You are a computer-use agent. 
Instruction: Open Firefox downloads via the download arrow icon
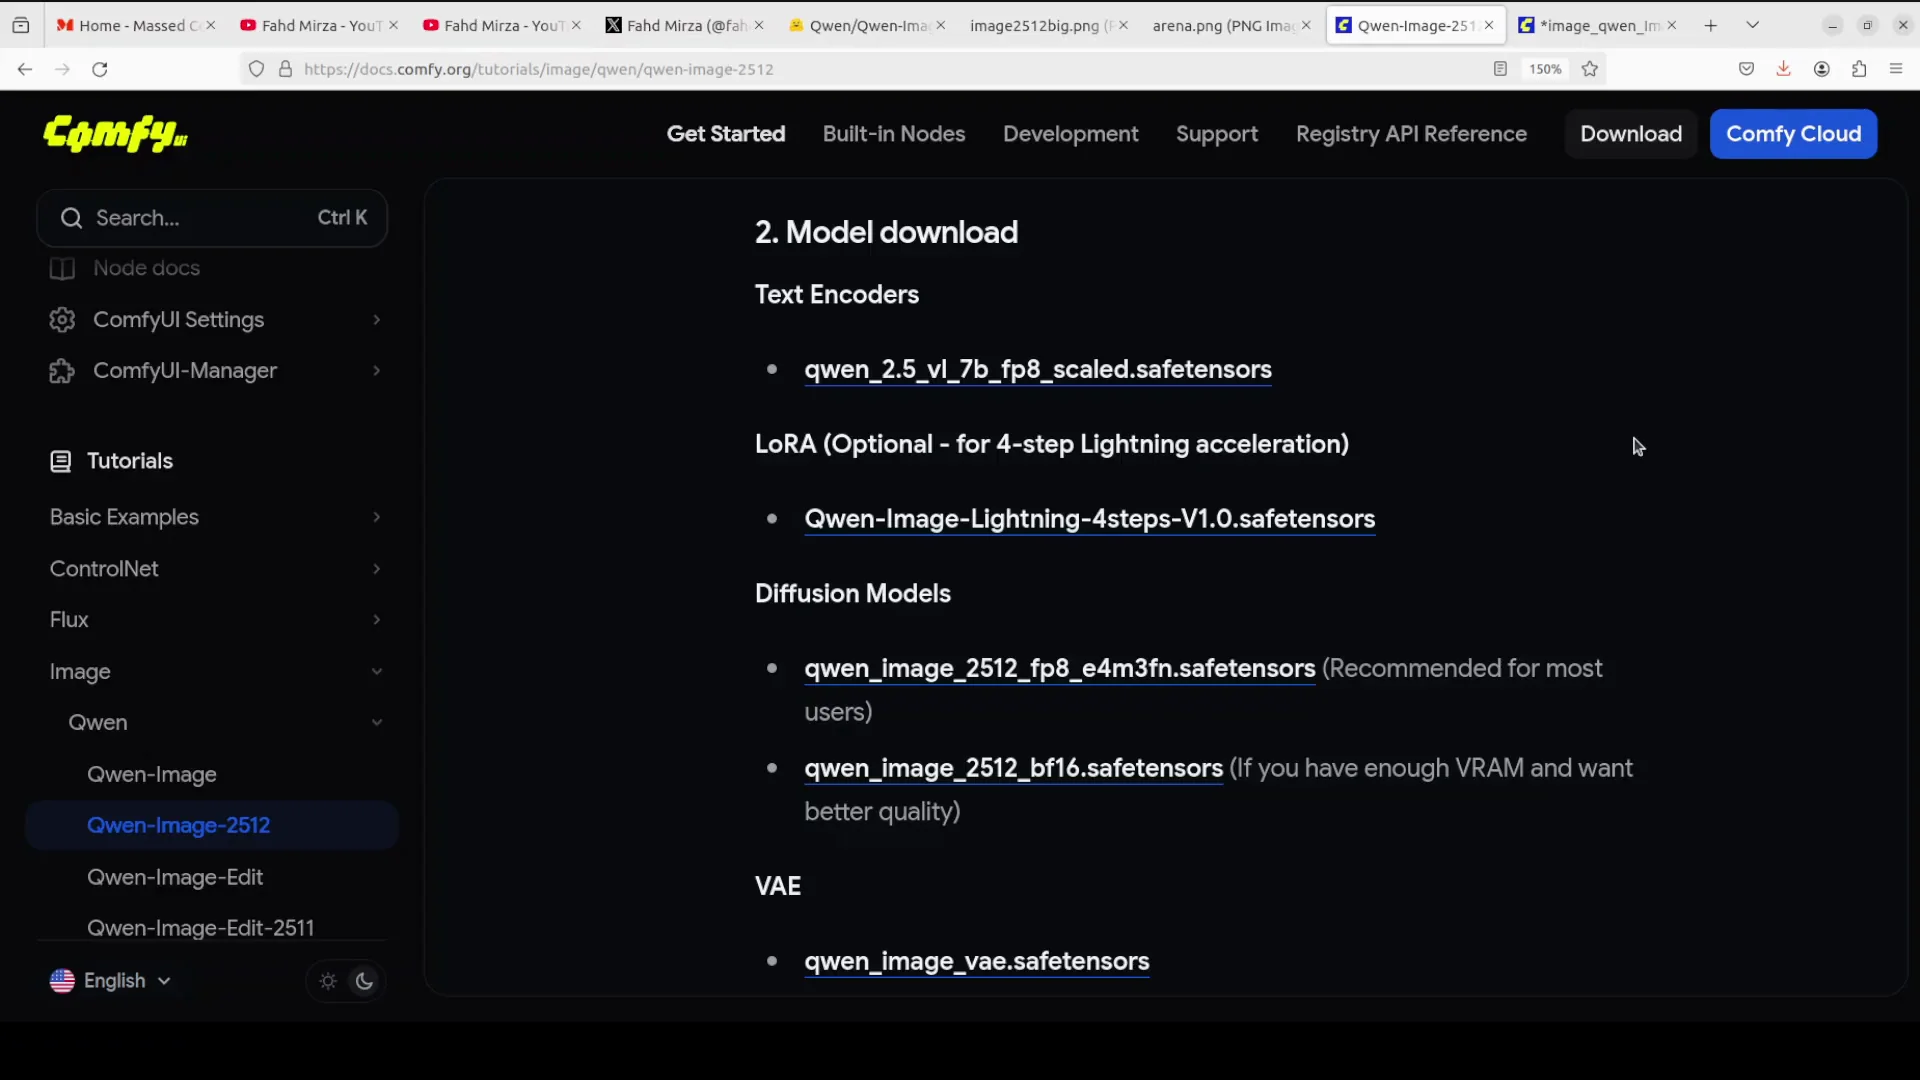(1784, 69)
